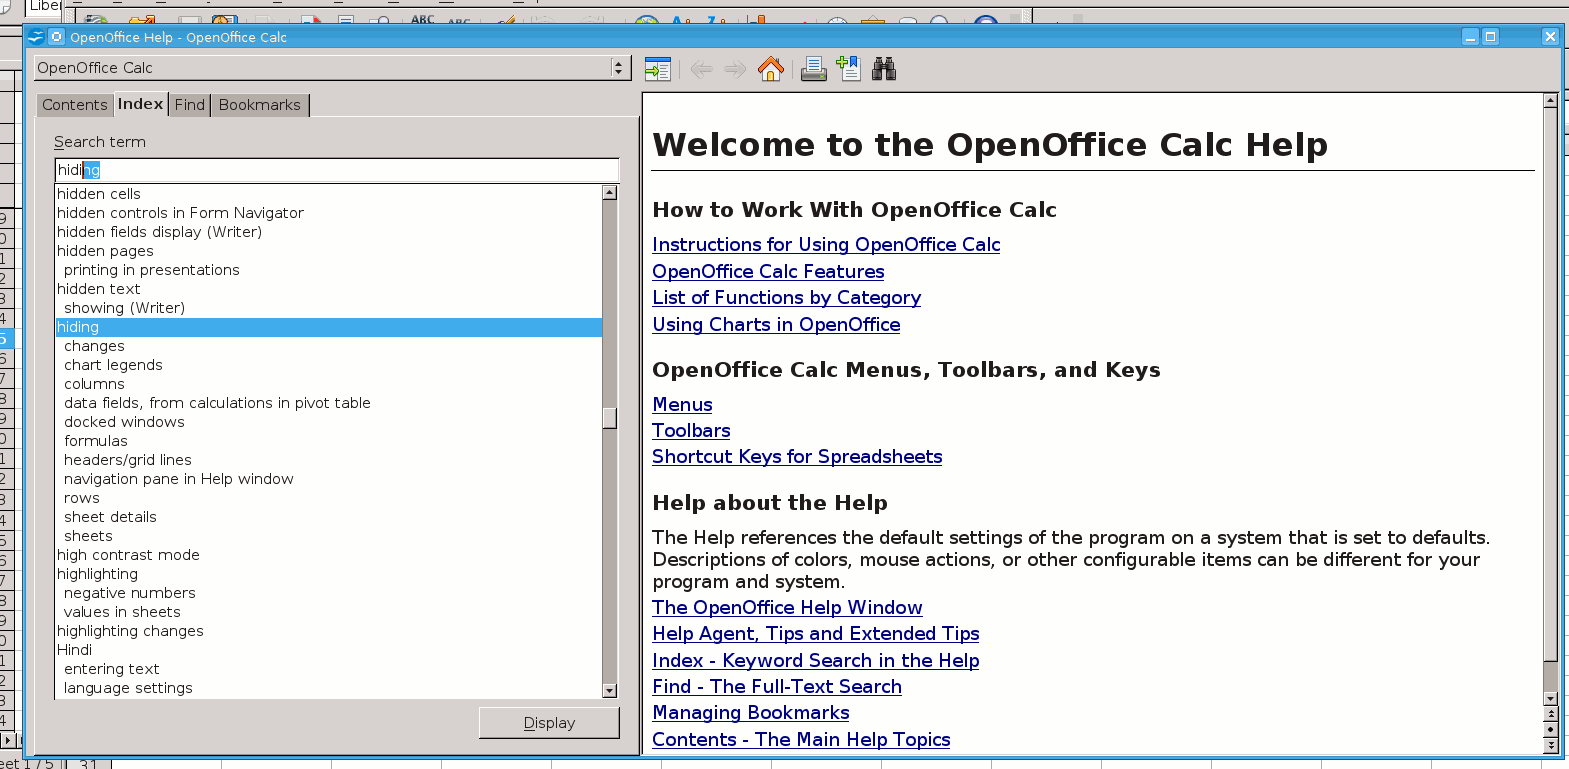This screenshot has height=769, width=1569.
Task: Open the Using Charts in OpenOffice link
Action: pos(776,325)
